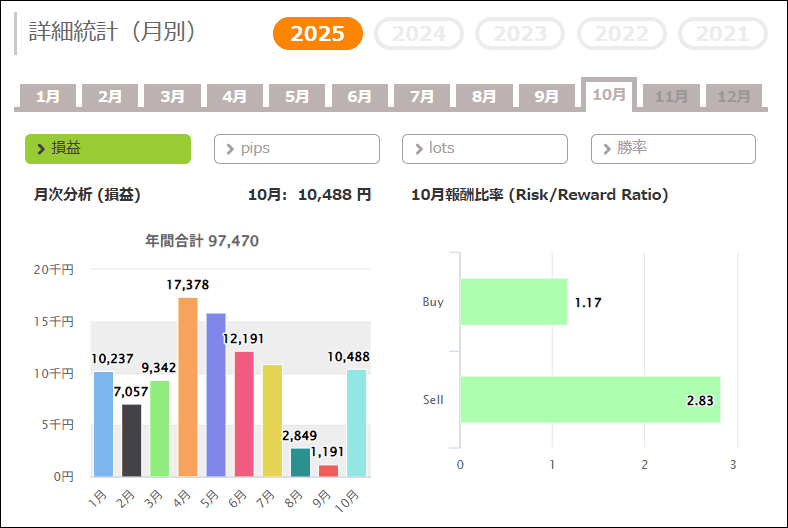Click the 10月 active month tab
This screenshot has height=528, width=788.
tap(609, 95)
